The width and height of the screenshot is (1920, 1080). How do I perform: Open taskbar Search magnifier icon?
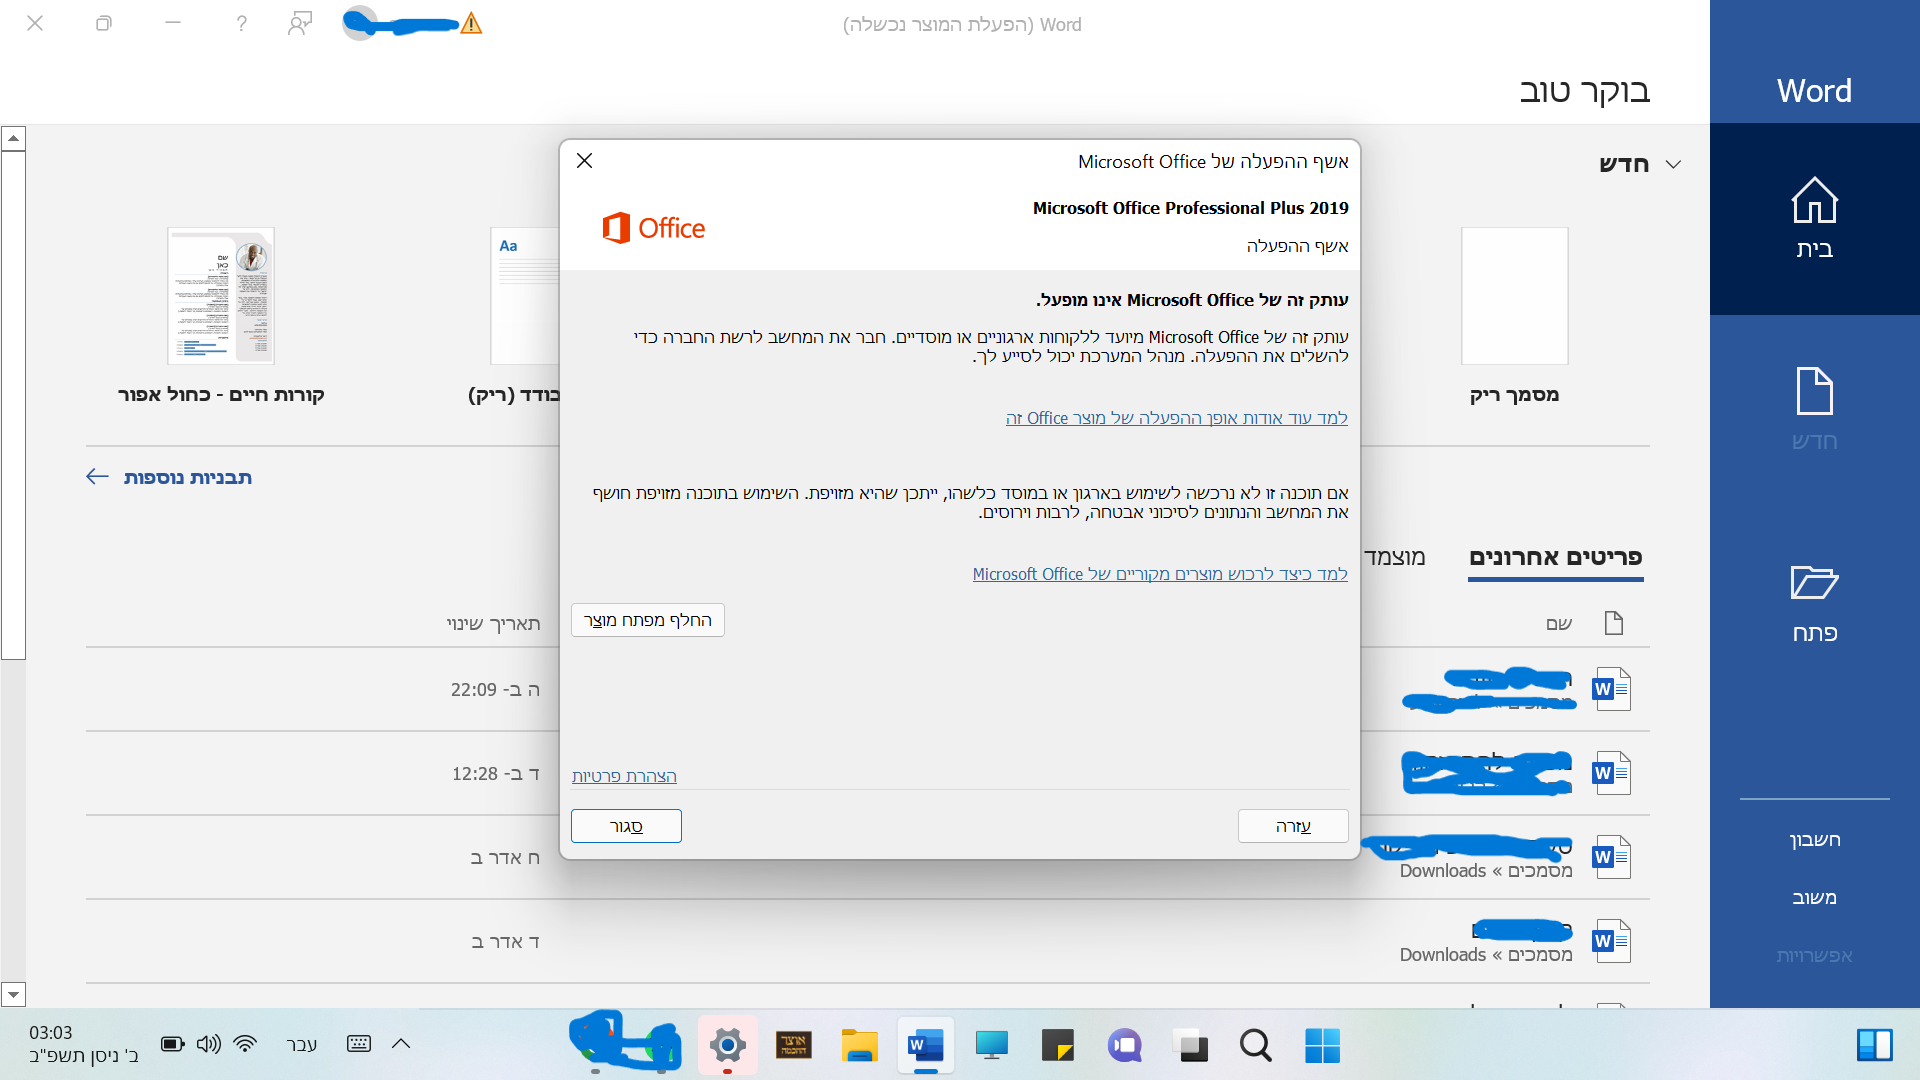point(1256,1046)
